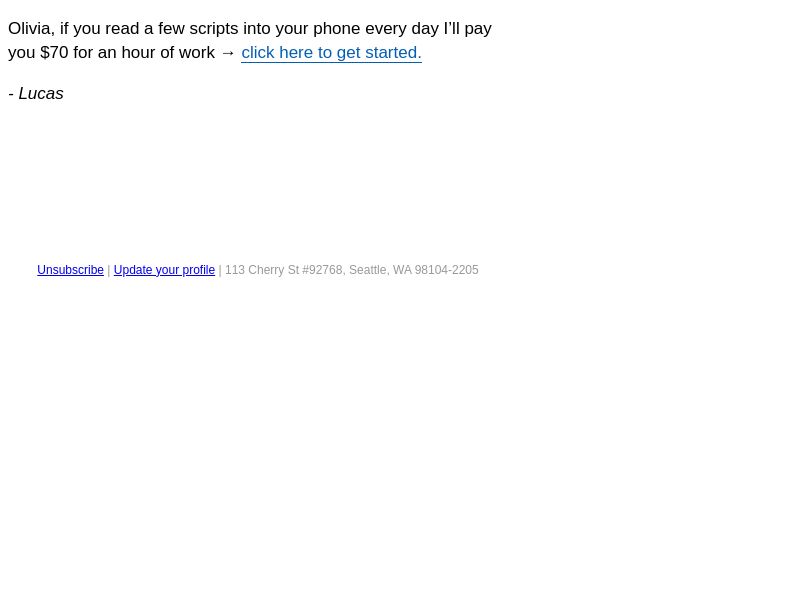Click the suite number #92768
This screenshot has height=600, width=800.
coord(323,270)
